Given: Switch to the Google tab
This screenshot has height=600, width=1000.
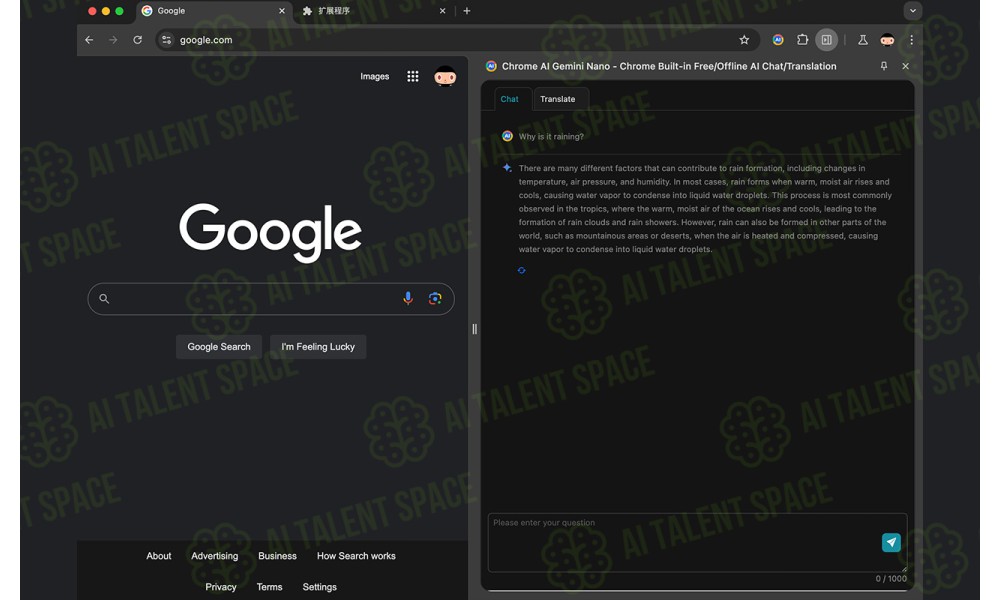Looking at the screenshot, I should click(214, 11).
